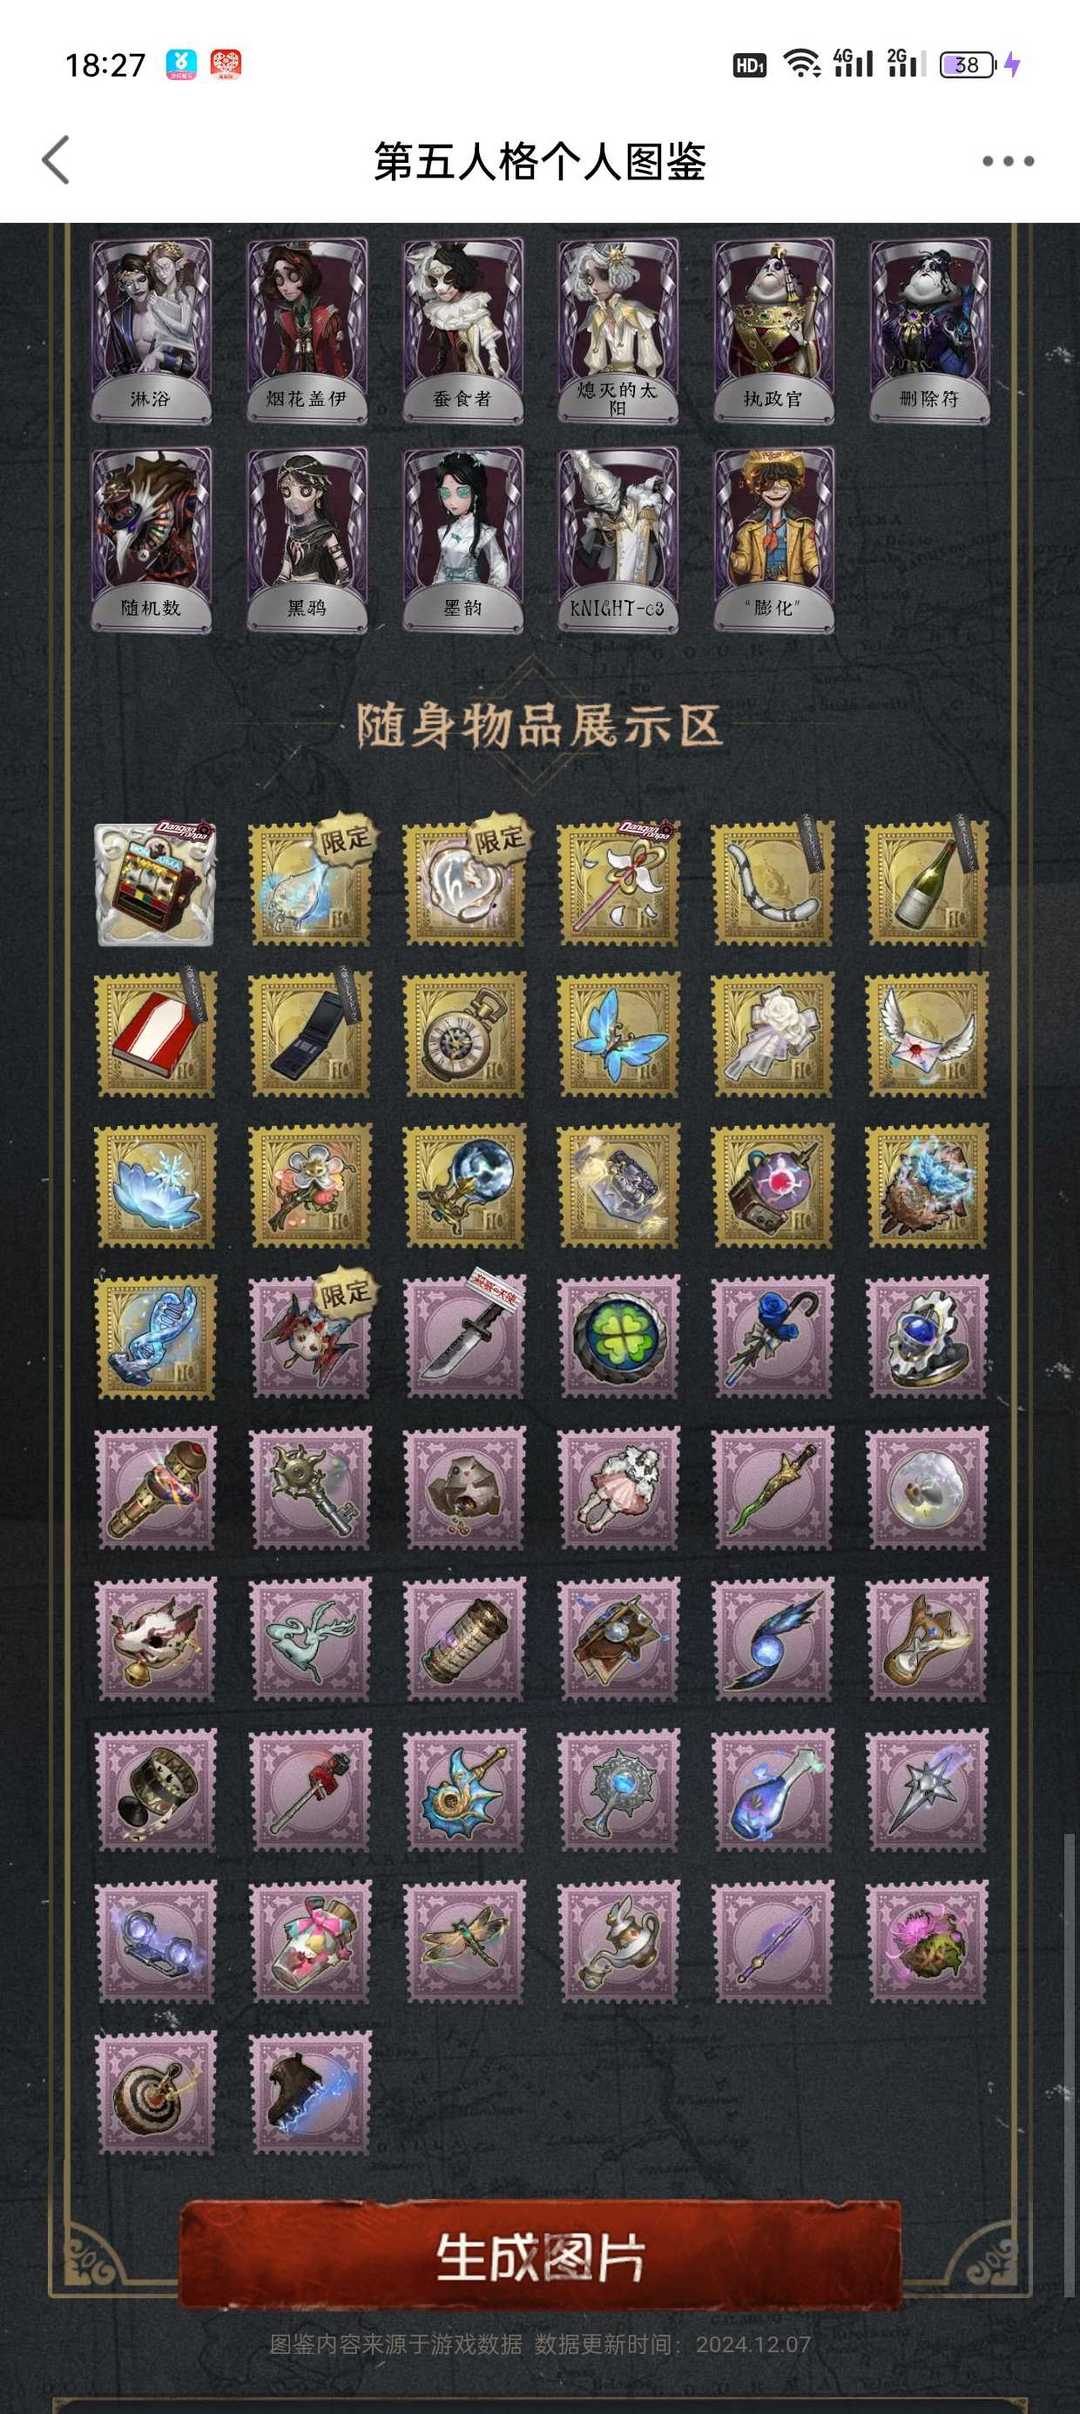Viewport: 1080px width, 2414px height.
Task: Select the dartboard accessory stamp
Action: [155, 2091]
